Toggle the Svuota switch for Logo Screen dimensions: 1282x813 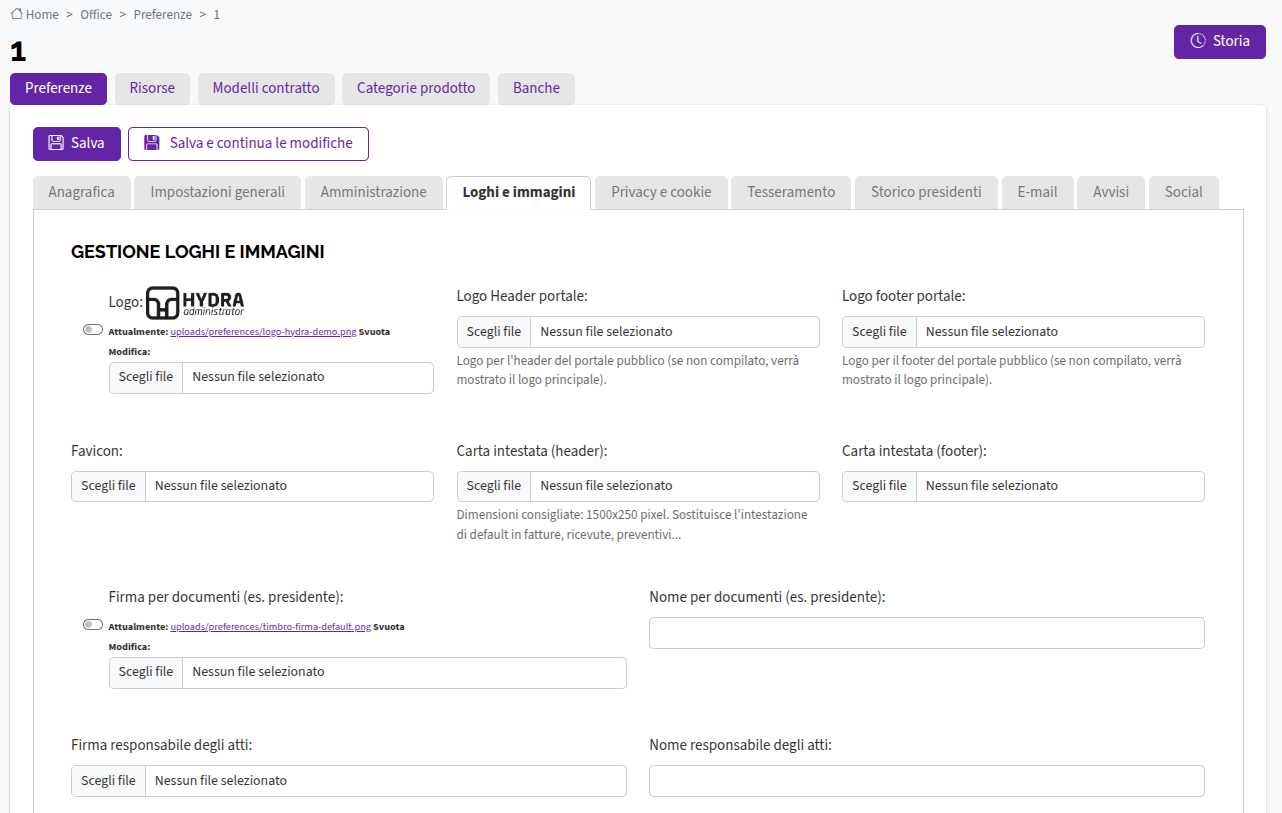click(93, 329)
